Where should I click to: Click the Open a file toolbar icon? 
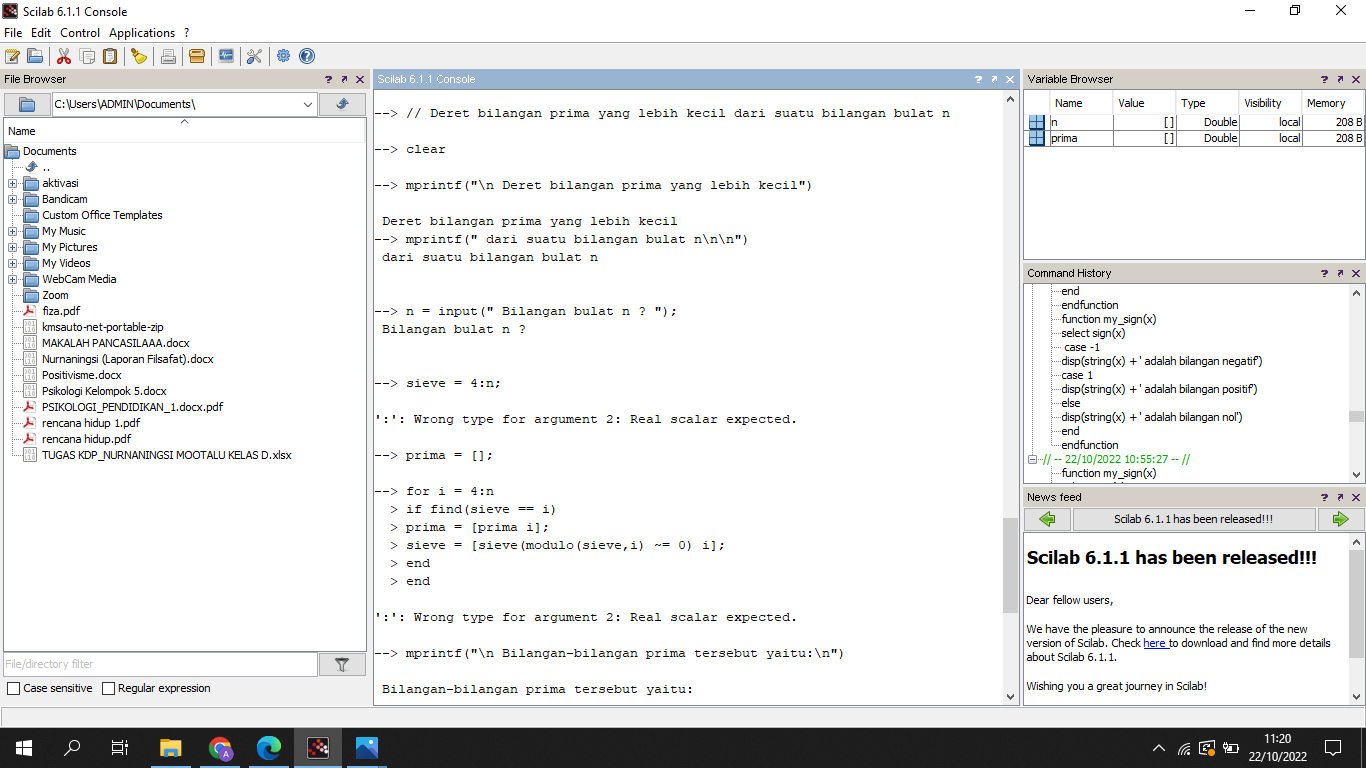pos(35,56)
